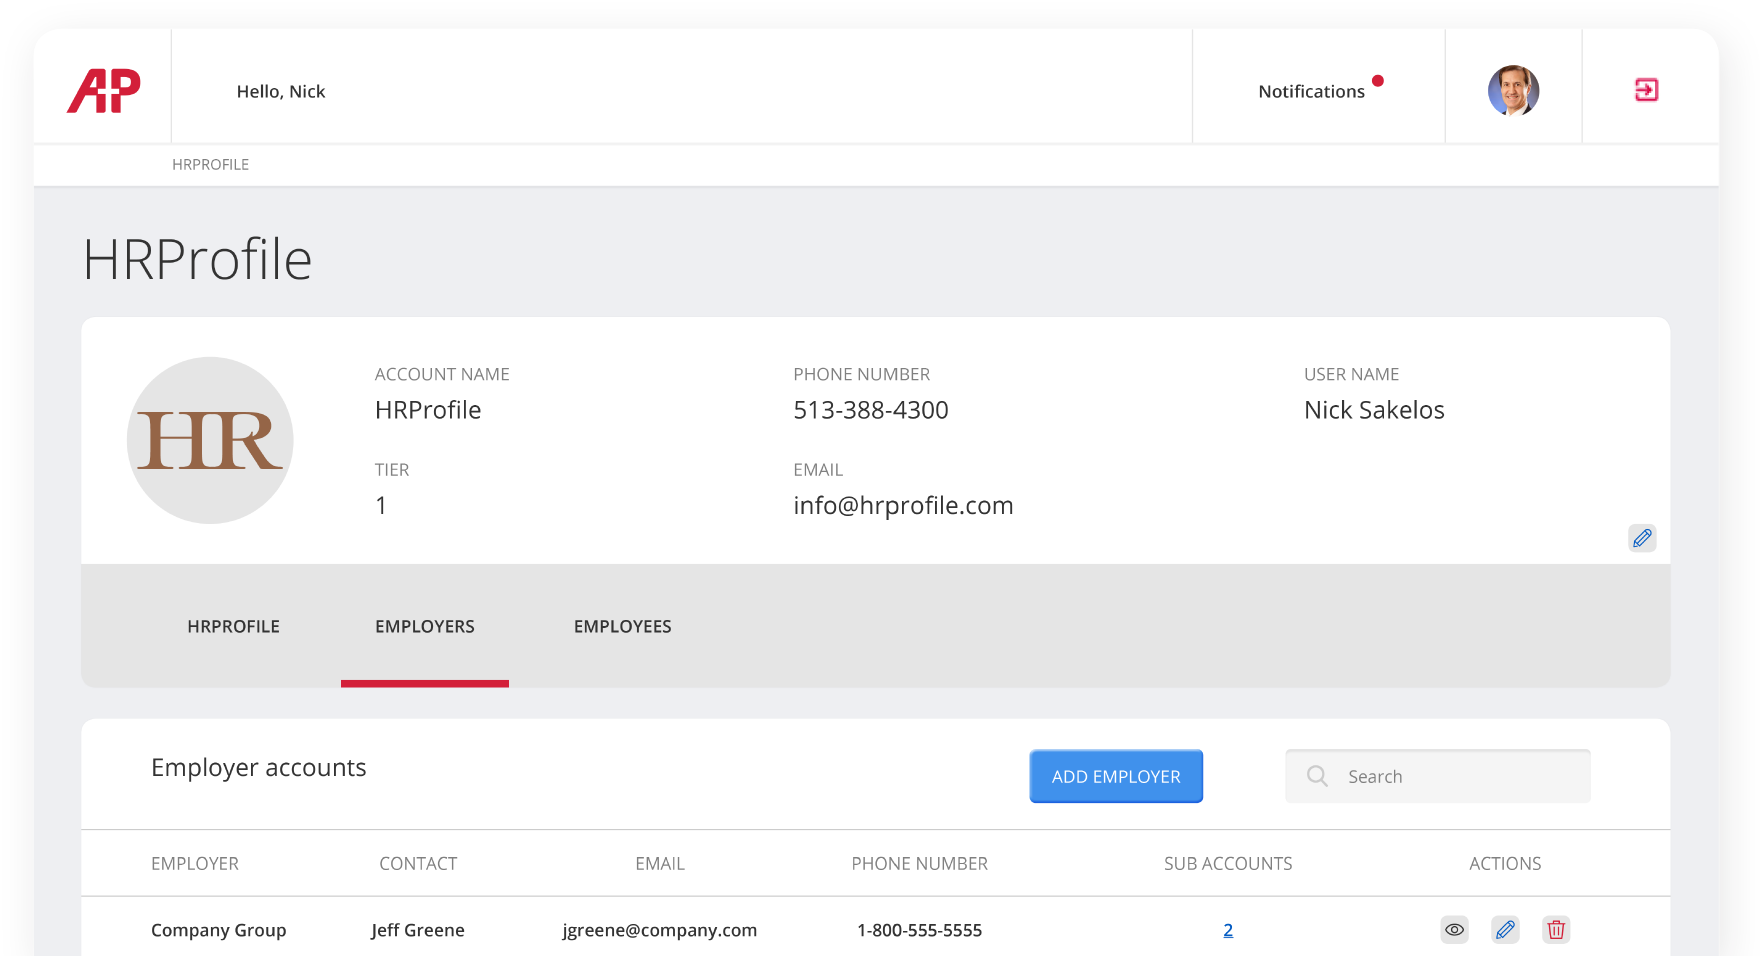This screenshot has height=956, width=1760.
Task: Click the ADD EMPLOYER button
Action: (1116, 776)
